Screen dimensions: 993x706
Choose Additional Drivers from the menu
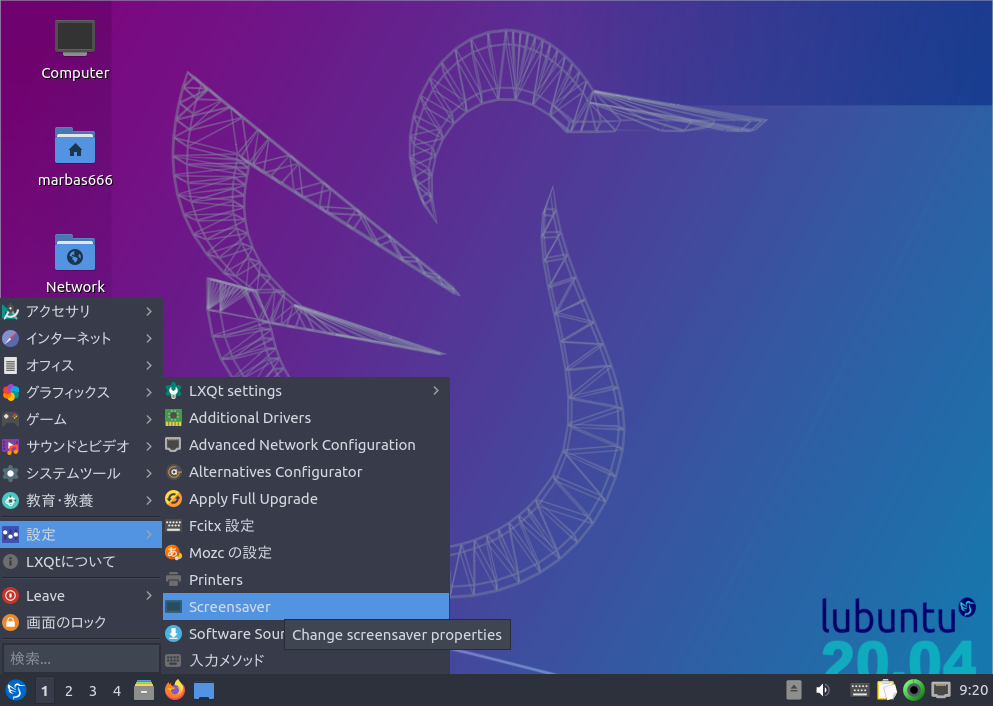coord(306,418)
